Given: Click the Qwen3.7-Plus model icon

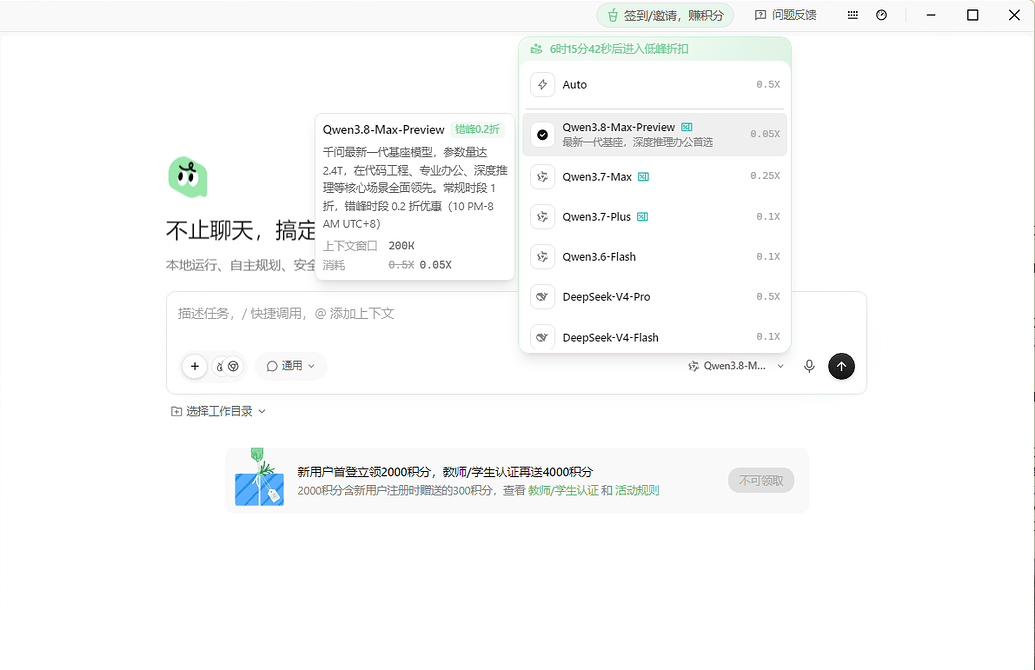Looking at the screenshot, I should 543,217.
